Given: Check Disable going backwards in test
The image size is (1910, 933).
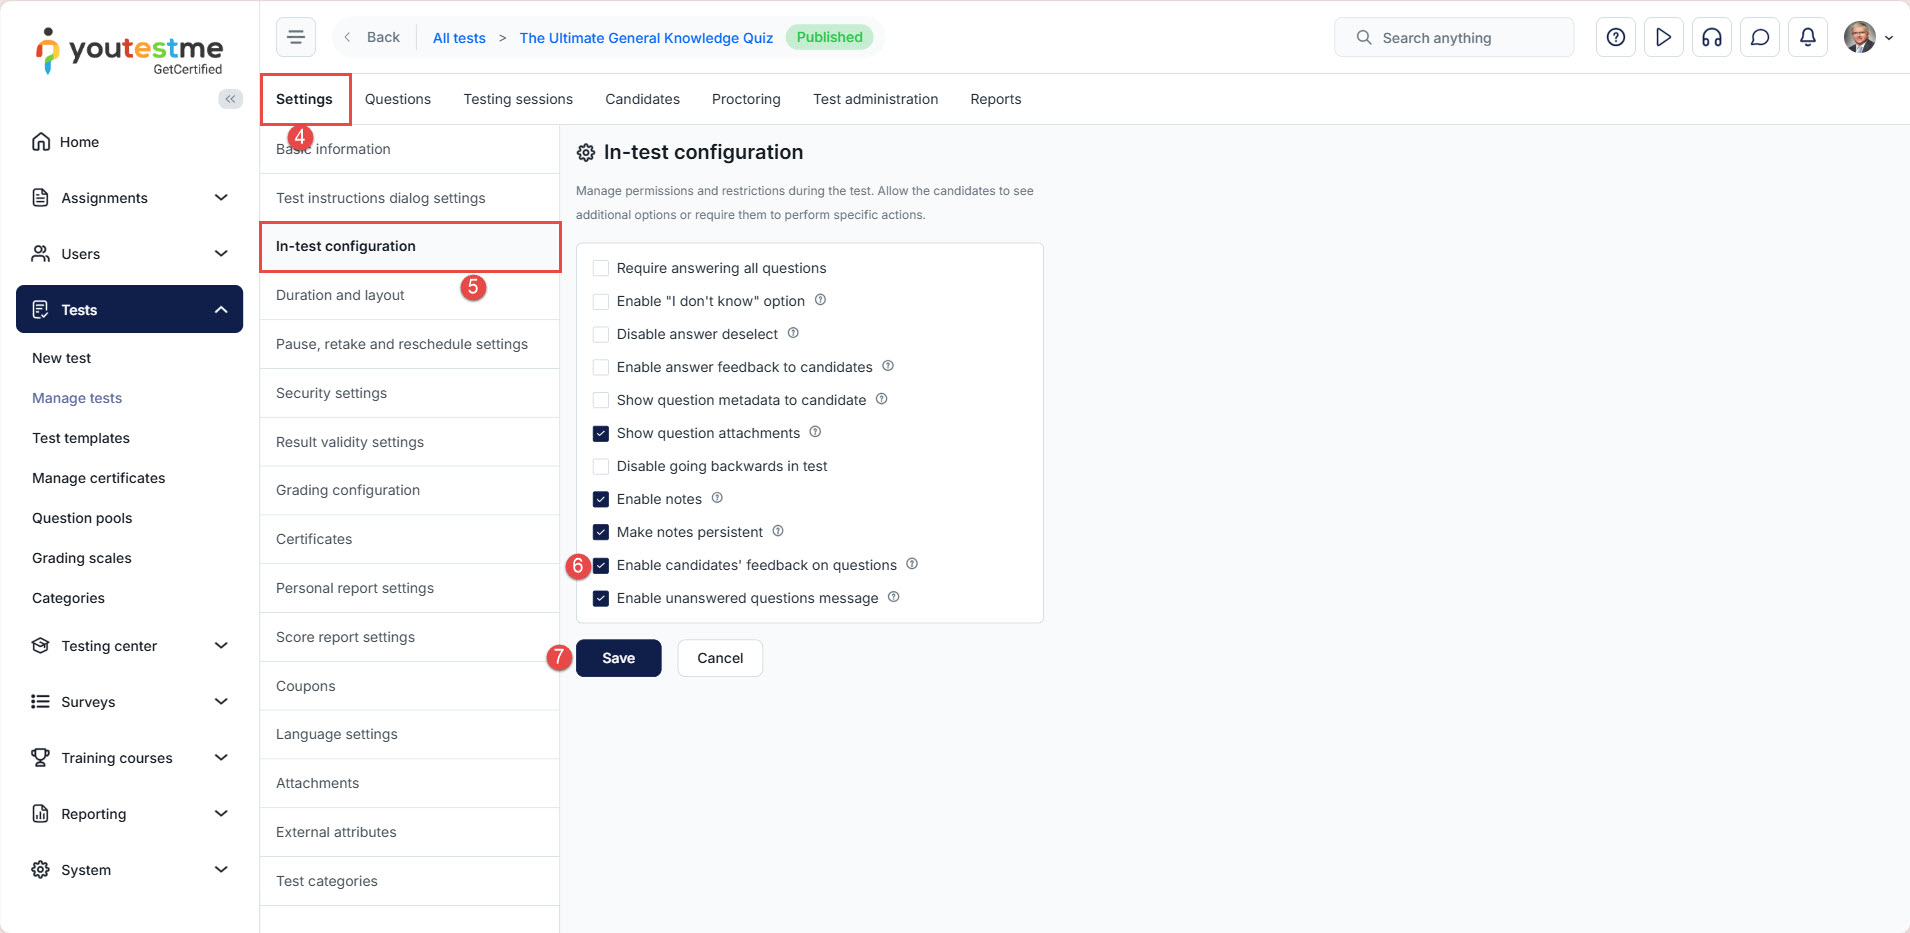Looking at the screenshot, I should (x=601, y=466).
